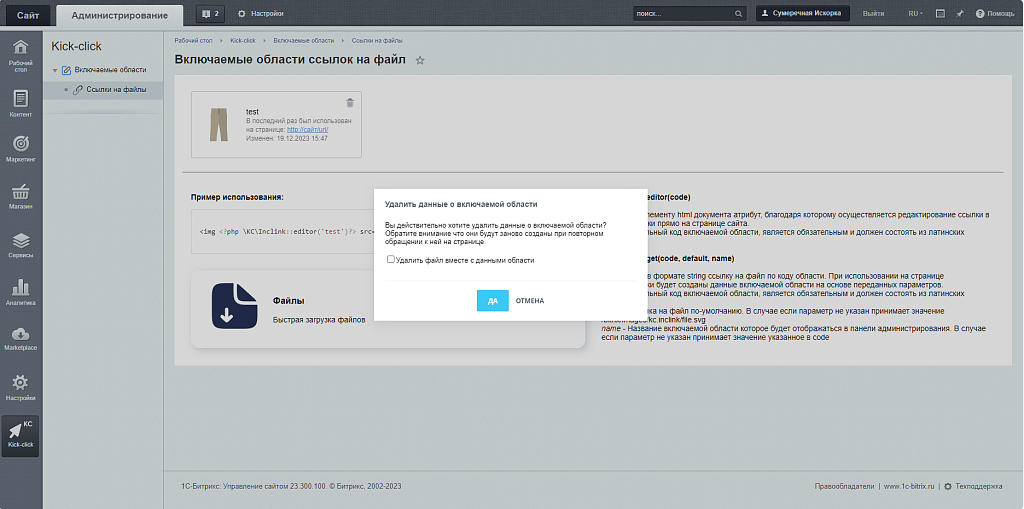Collapse the Включаемые области tree node
The width and height of the screenshot is (1024, 509).
click(55, 70)
